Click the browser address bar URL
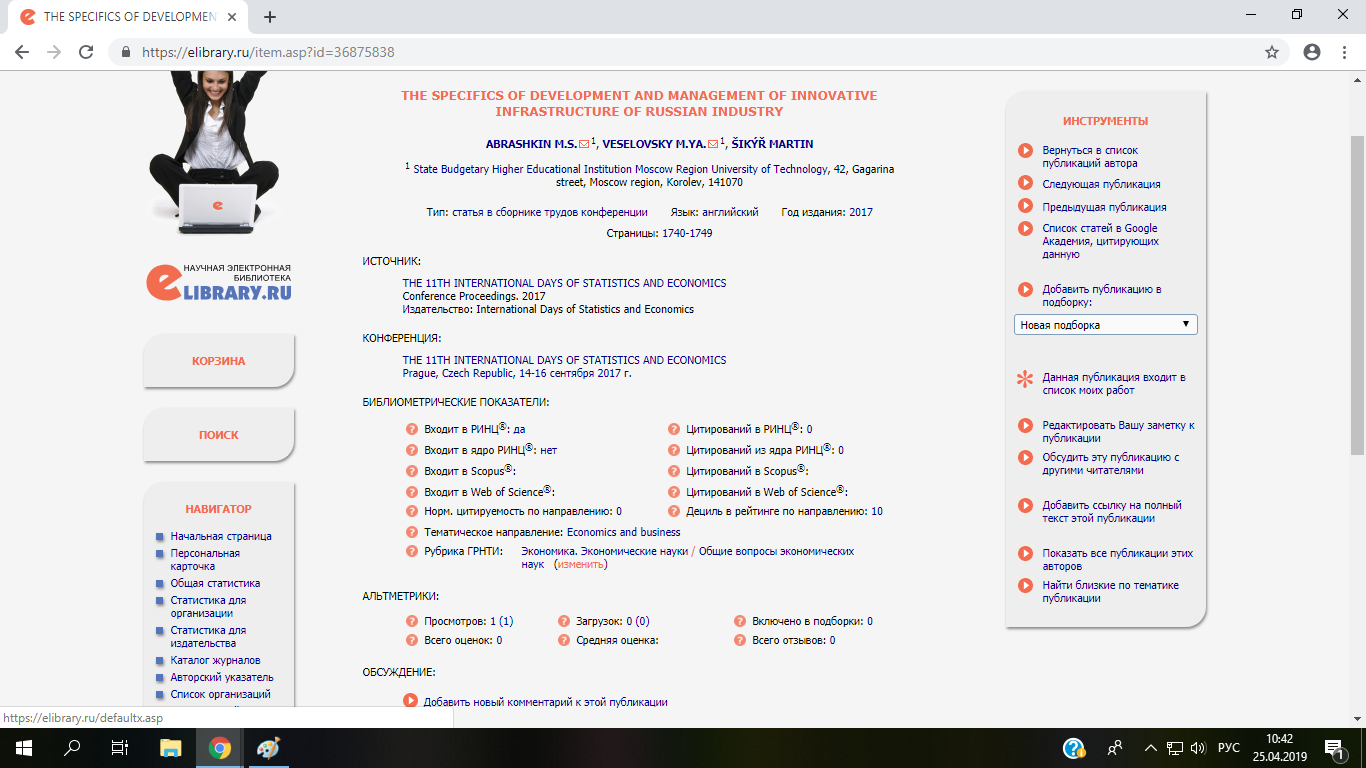 268,52
